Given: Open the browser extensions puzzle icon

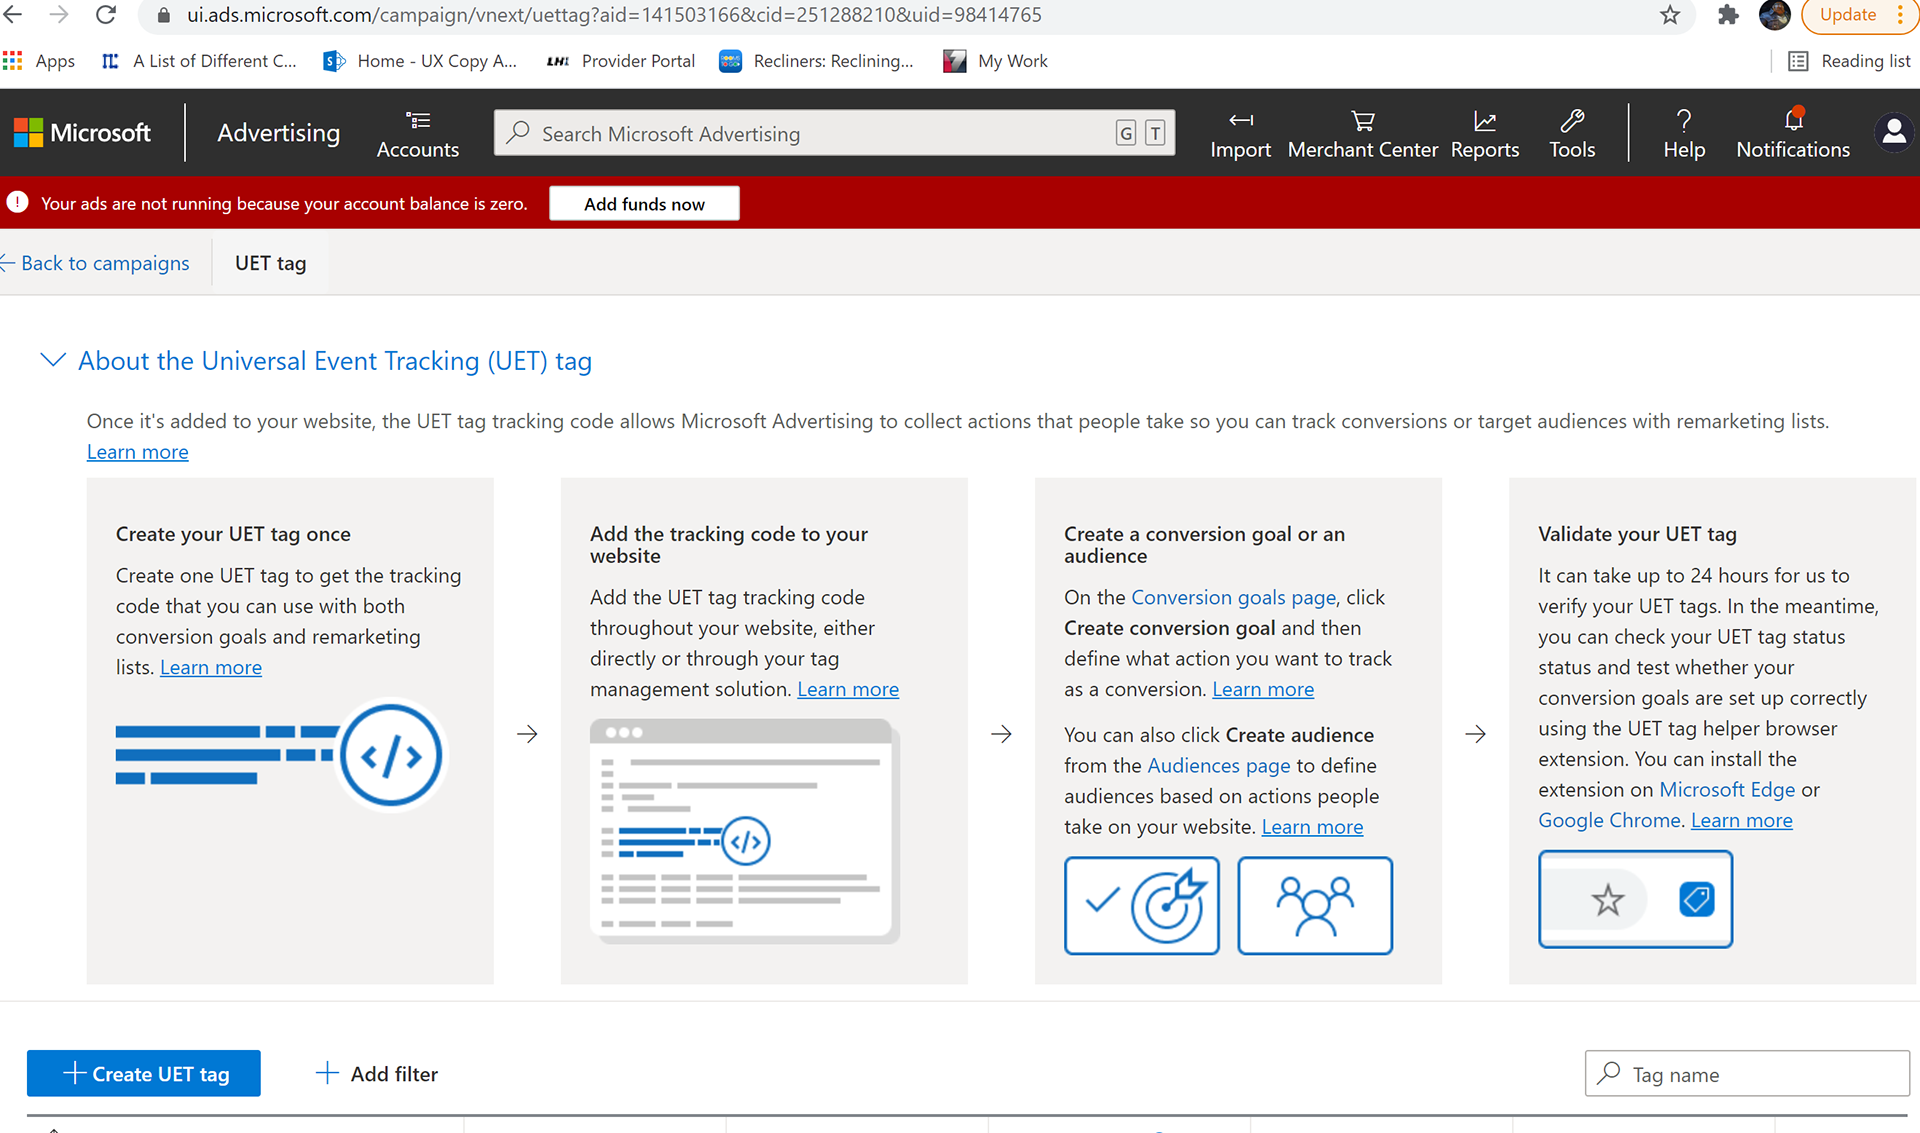Looking at the screenshot, I should (x=1727, y=15).
